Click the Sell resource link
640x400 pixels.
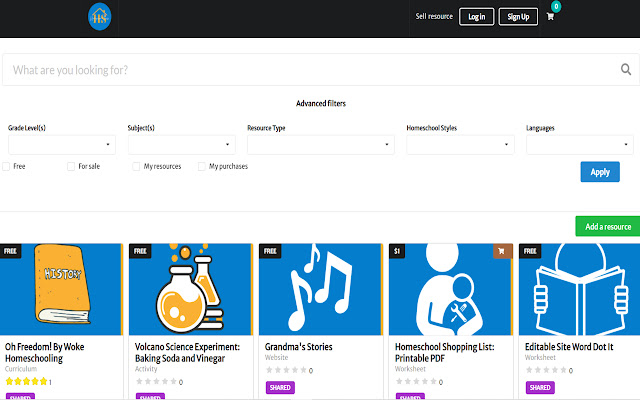point(434,16)
